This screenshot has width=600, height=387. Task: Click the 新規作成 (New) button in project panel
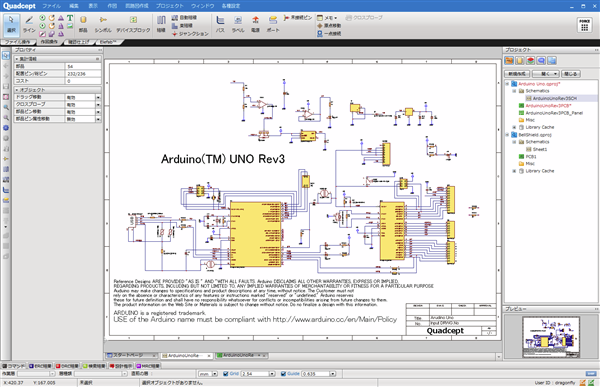point(517,73)
